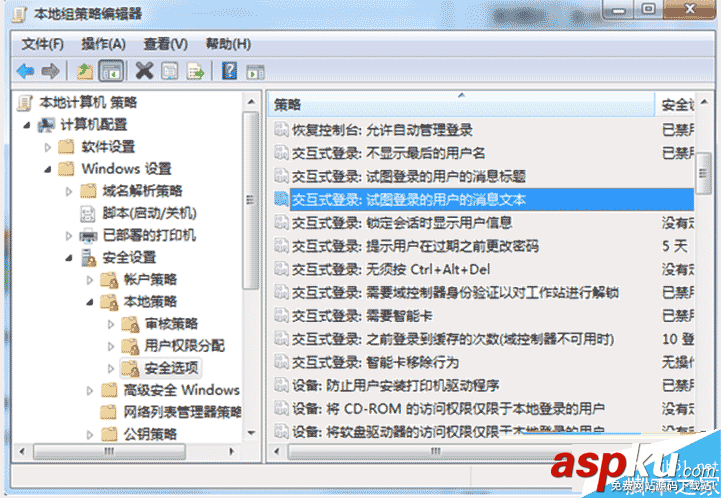The width and height of the screenshot is (721, 498).
Task: Collapse the 计算机配置 node
Action: tap(27, 125)
